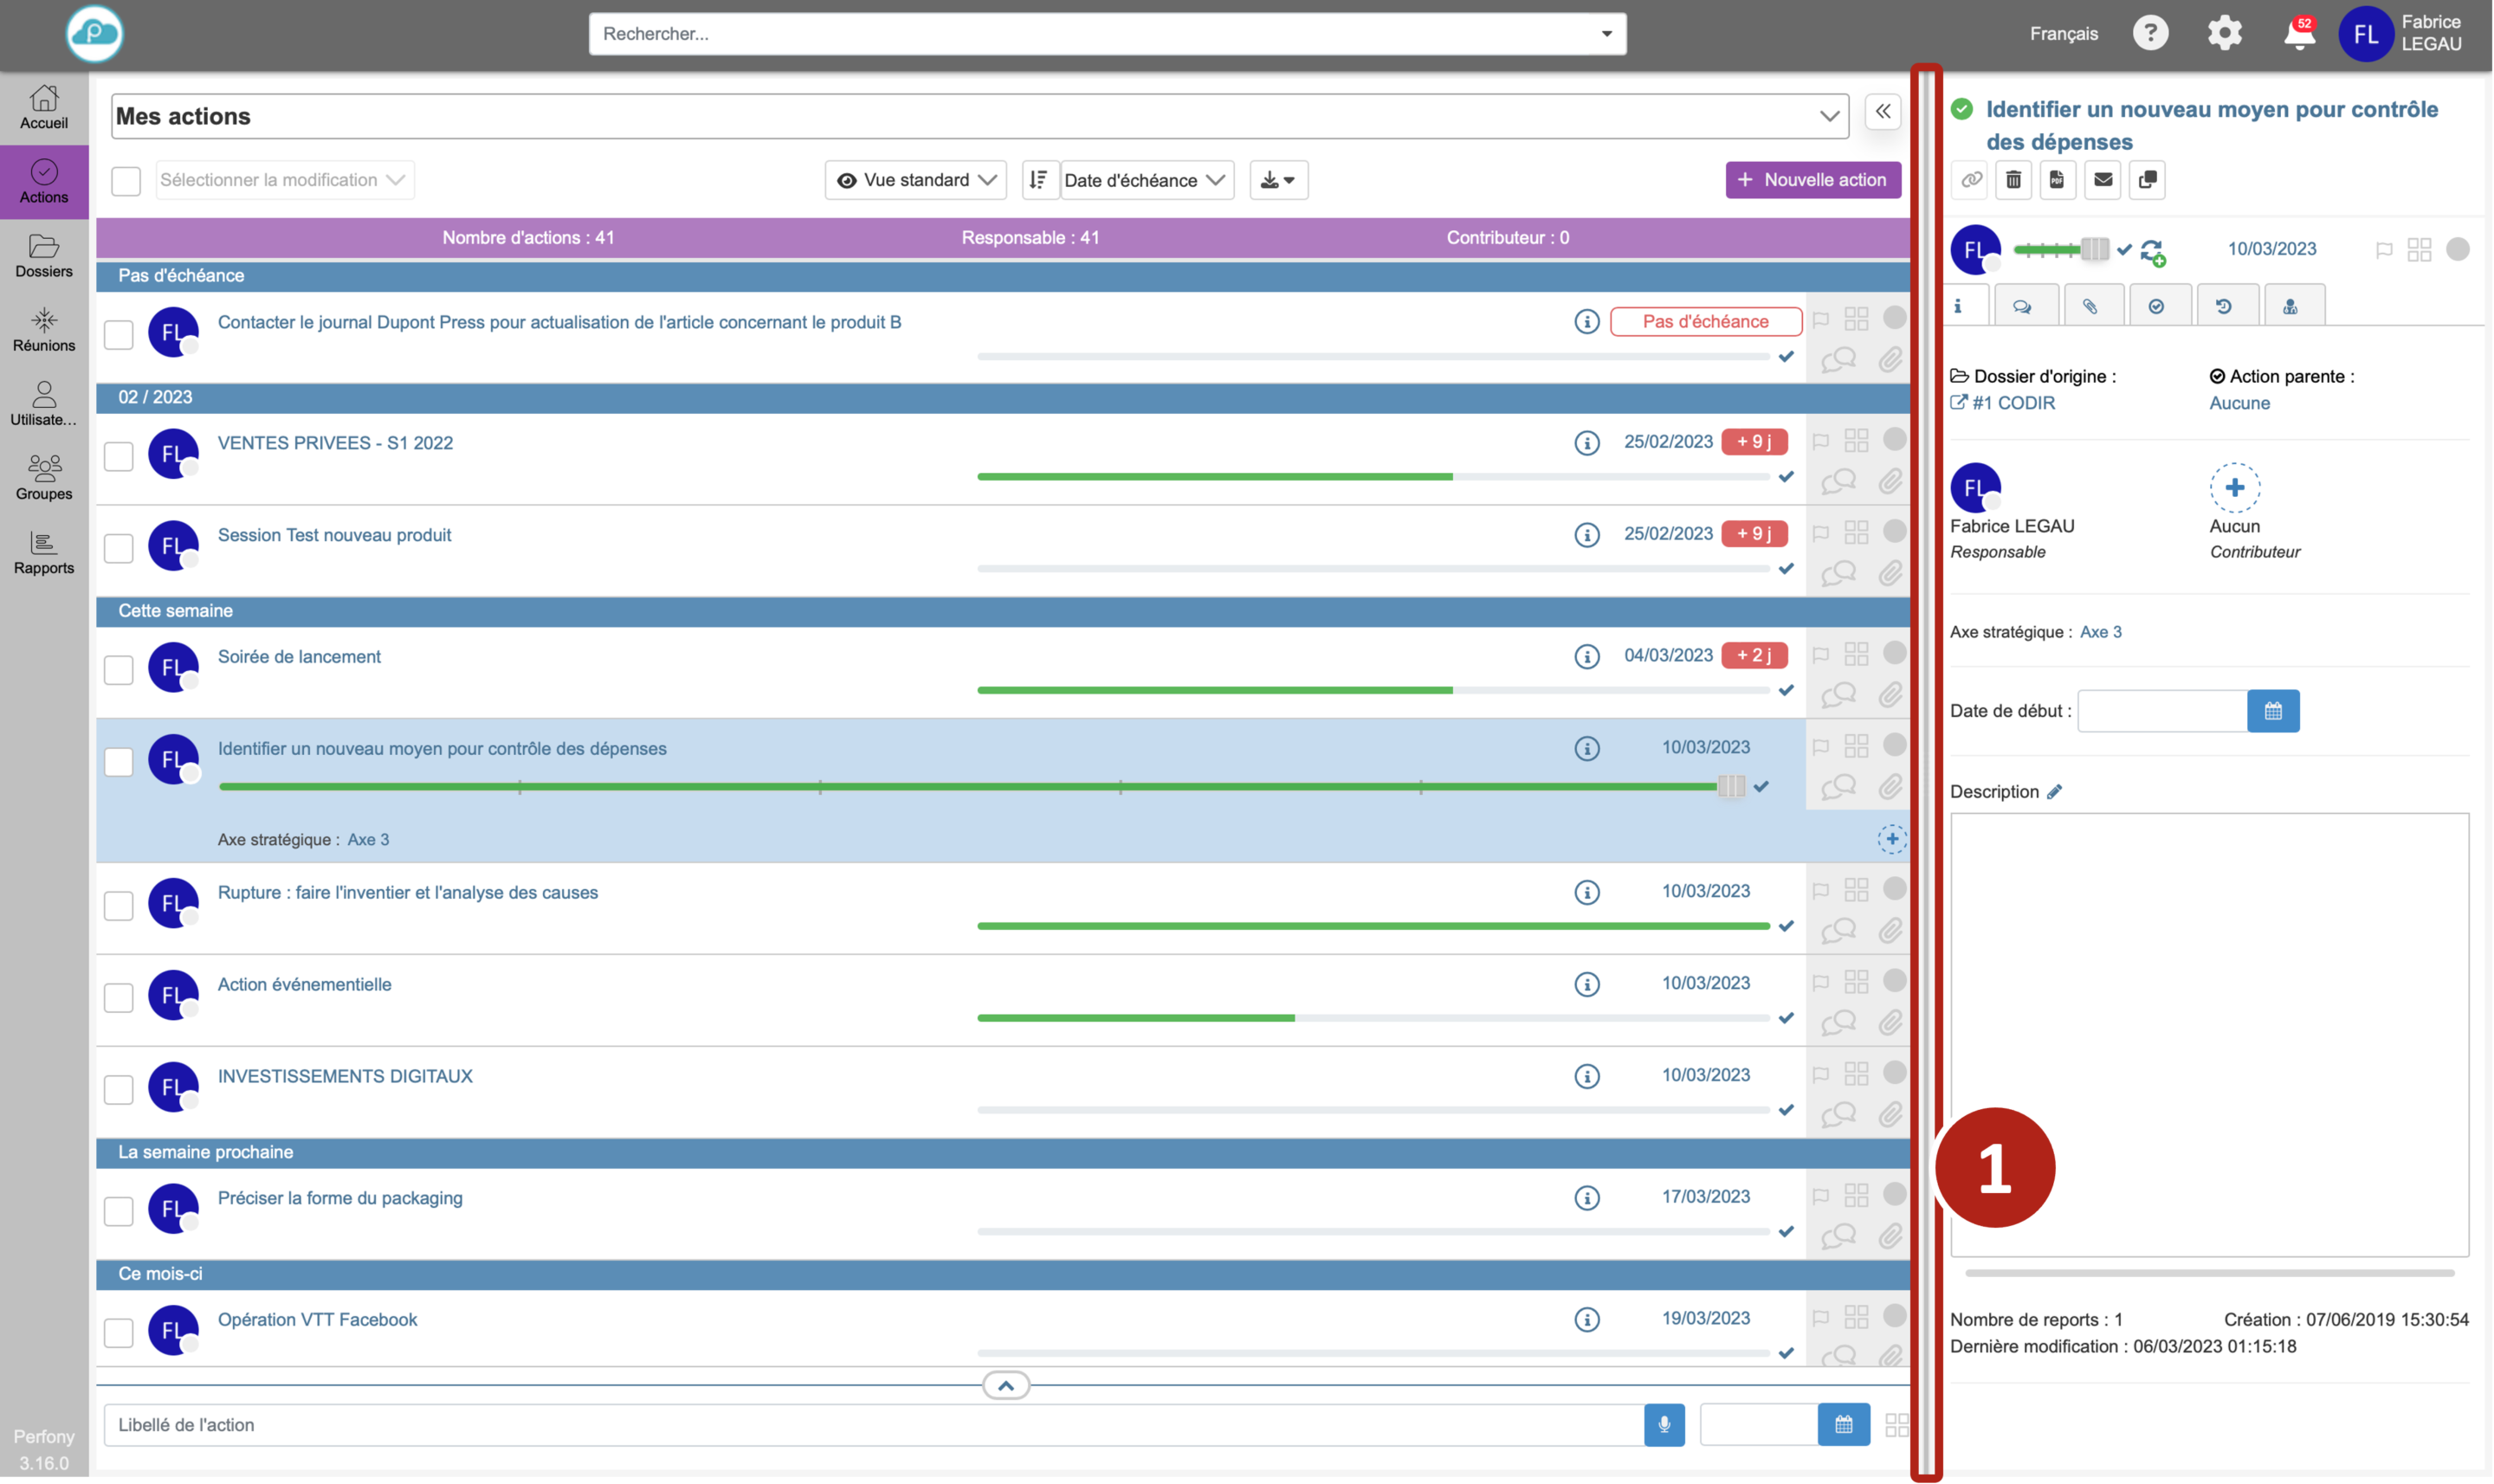Tick the checkbox for Action événementielle

pos(119,997)
